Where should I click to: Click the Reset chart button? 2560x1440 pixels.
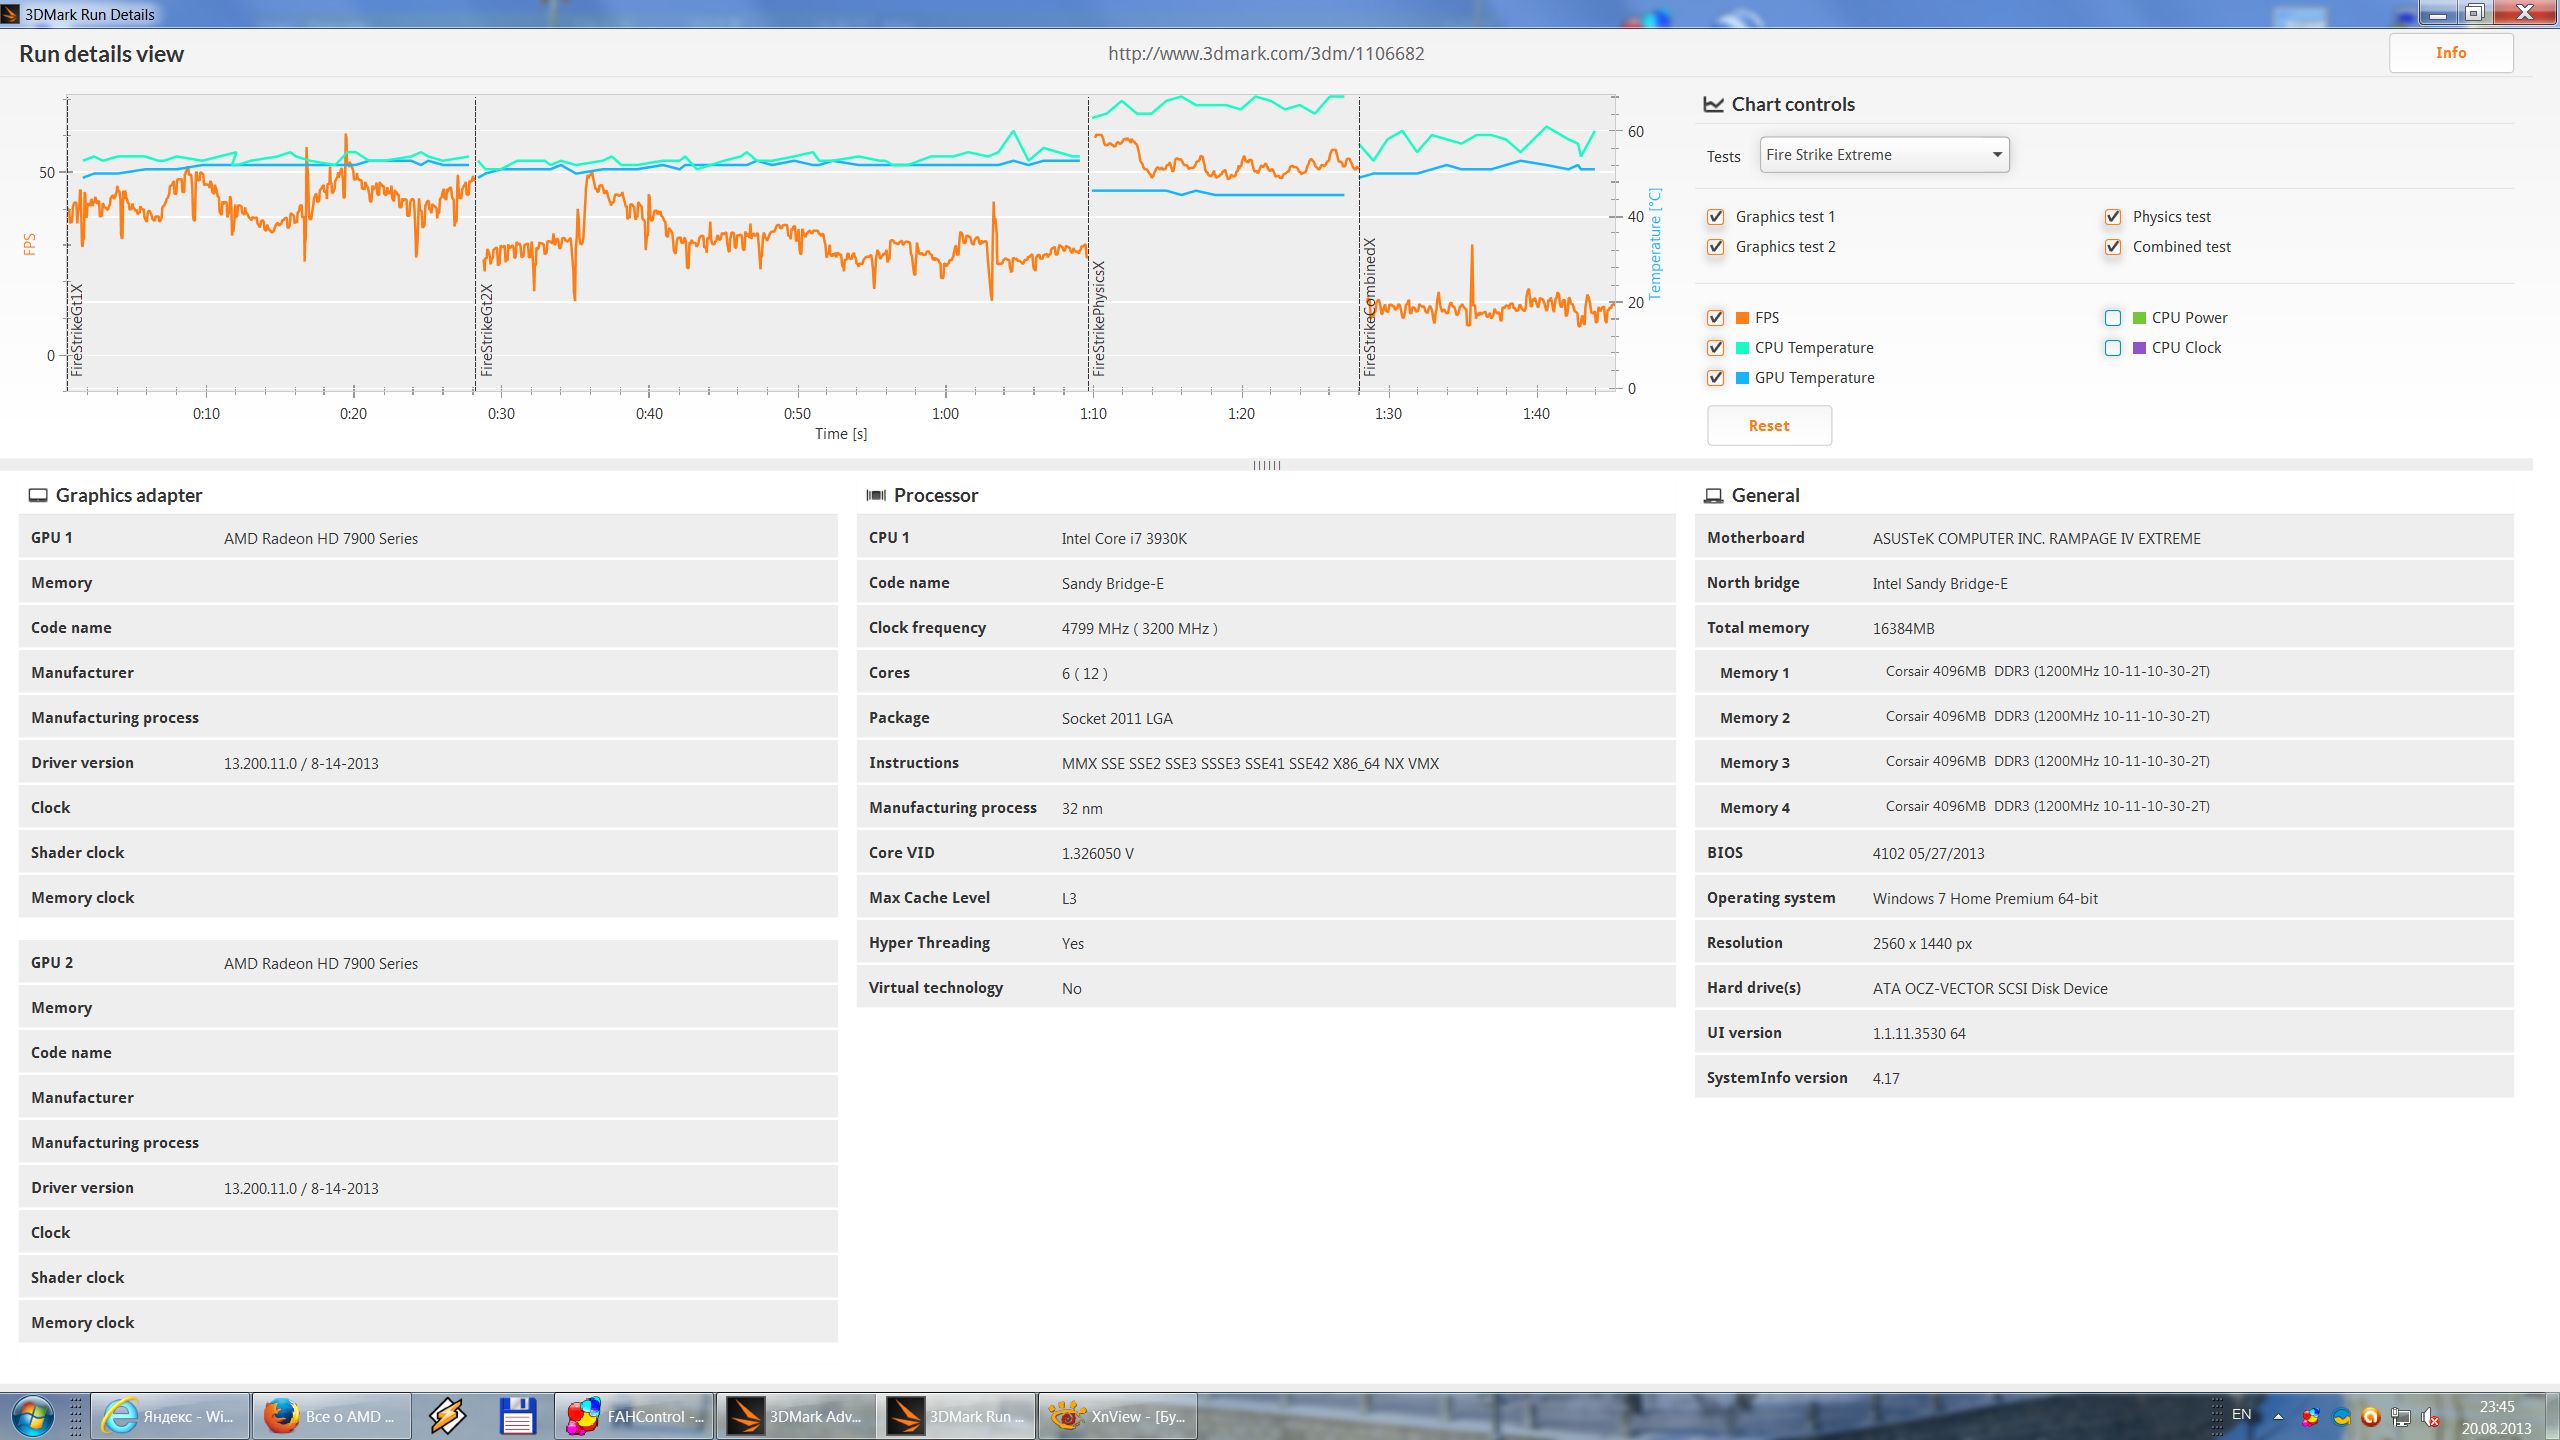1768,426
